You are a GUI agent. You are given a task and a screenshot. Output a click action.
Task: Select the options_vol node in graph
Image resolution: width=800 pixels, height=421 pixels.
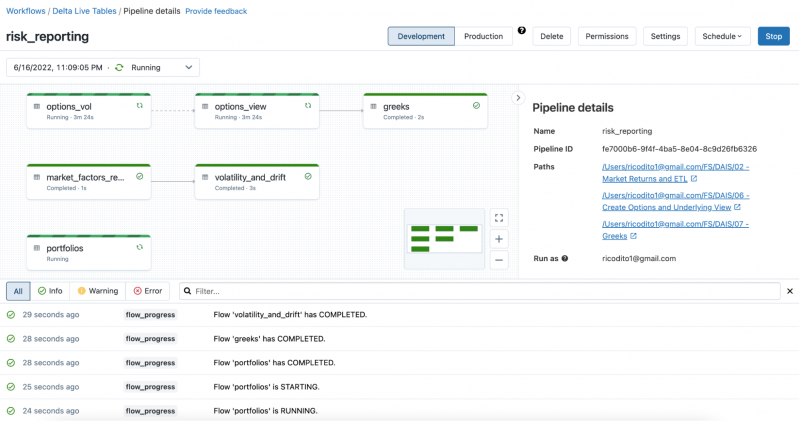point(89,111)
